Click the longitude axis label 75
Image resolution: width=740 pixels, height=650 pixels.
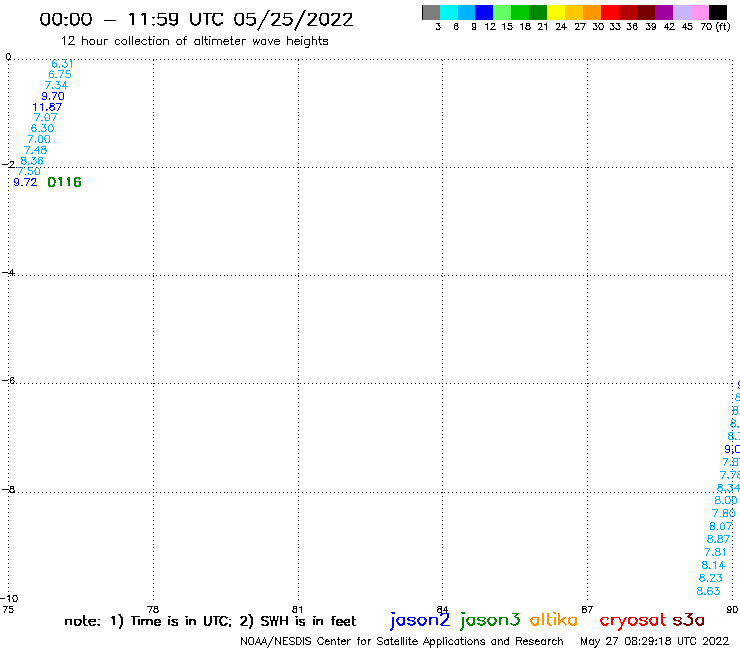pos(8,609)
